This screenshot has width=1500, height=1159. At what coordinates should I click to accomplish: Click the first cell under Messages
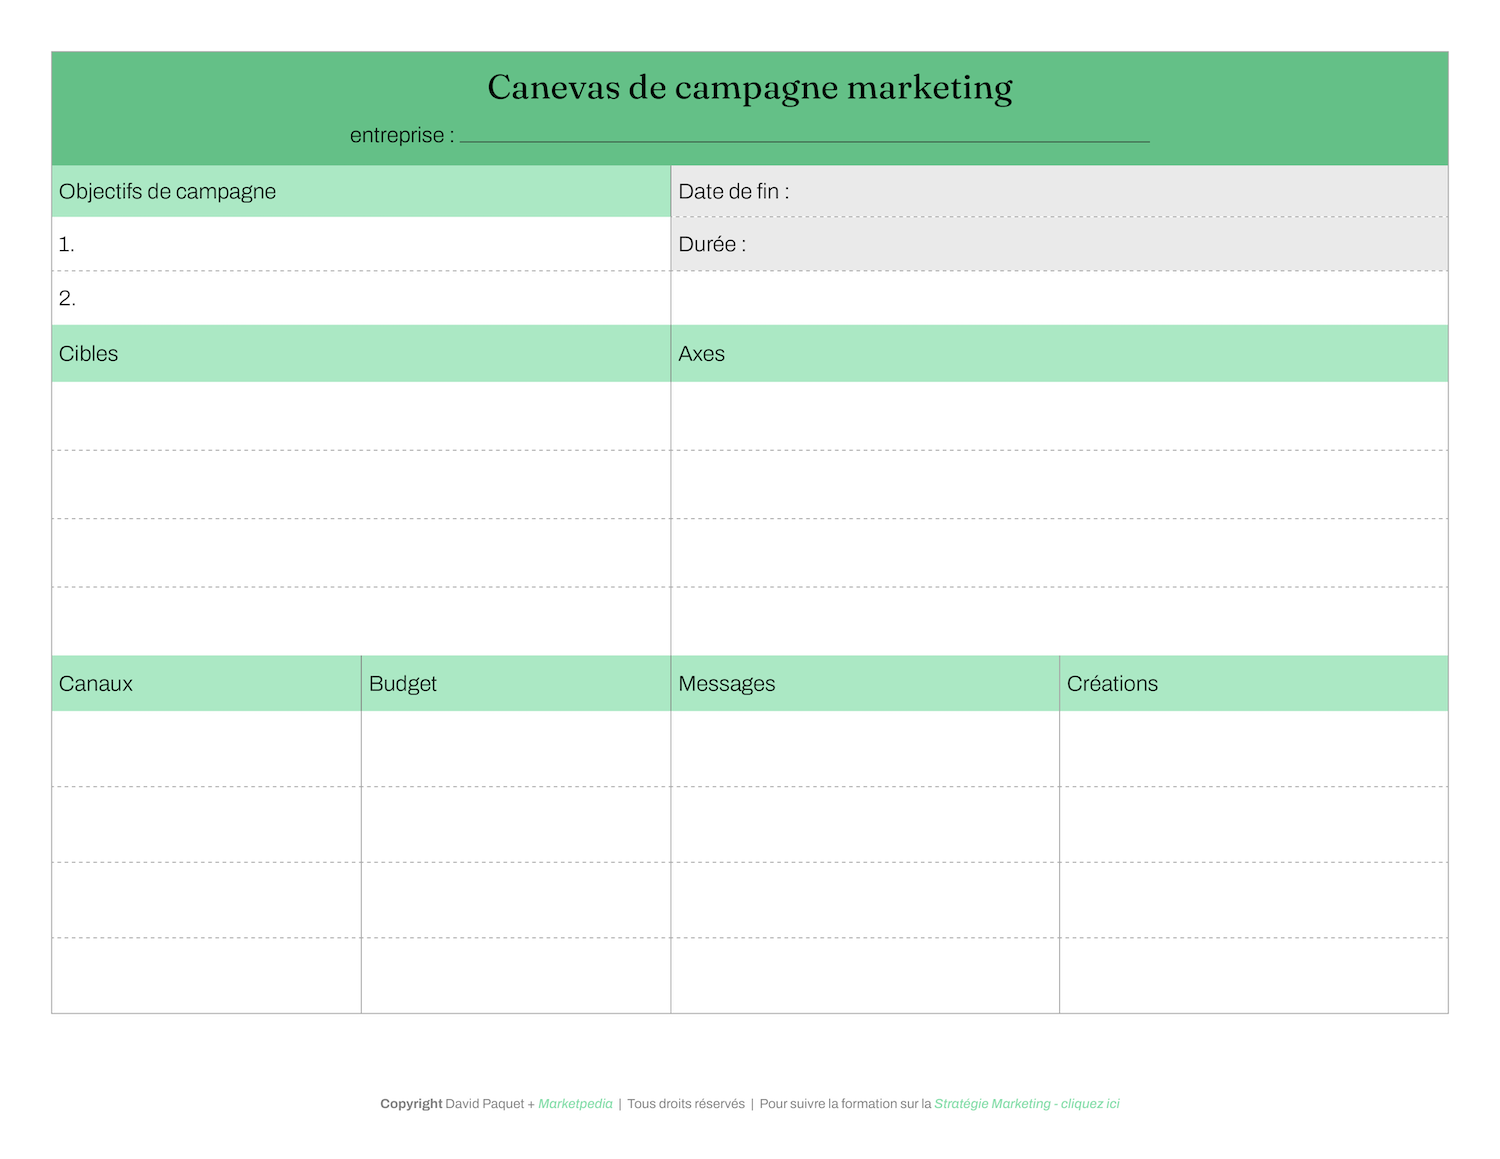(x=860, y=748)
